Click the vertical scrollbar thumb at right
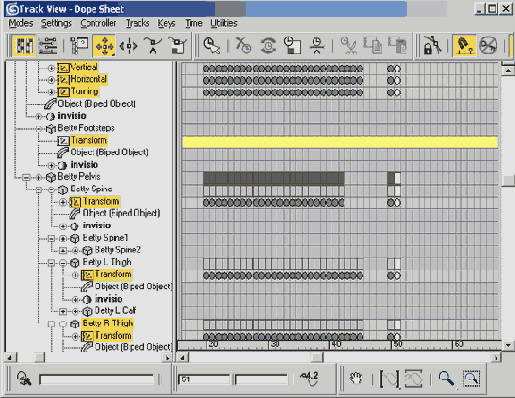The height and width of the screenshot is (398, 515). (508, 180)
